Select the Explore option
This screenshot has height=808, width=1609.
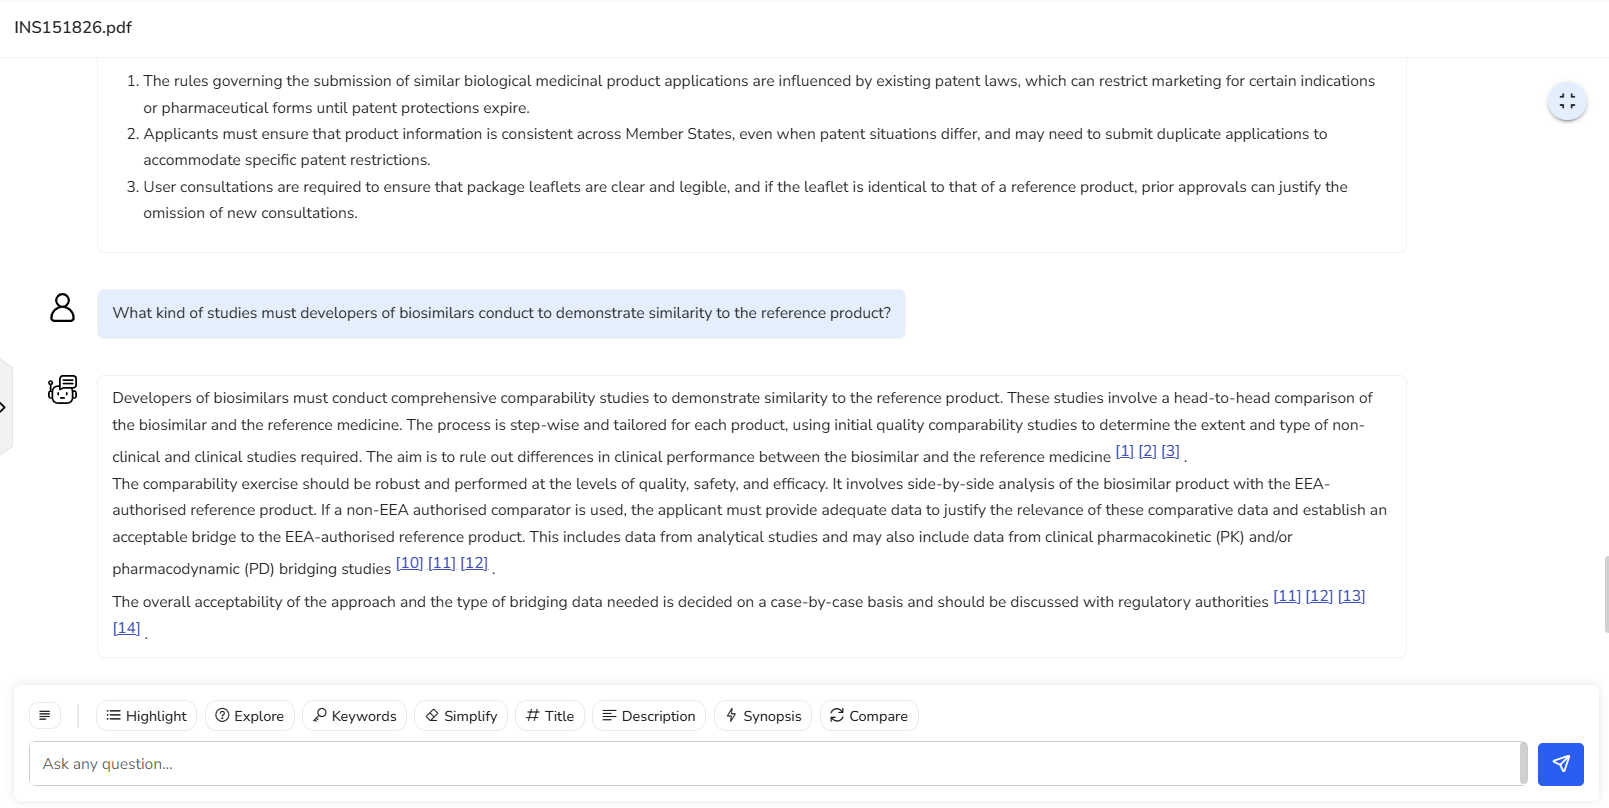coord(250,716)
